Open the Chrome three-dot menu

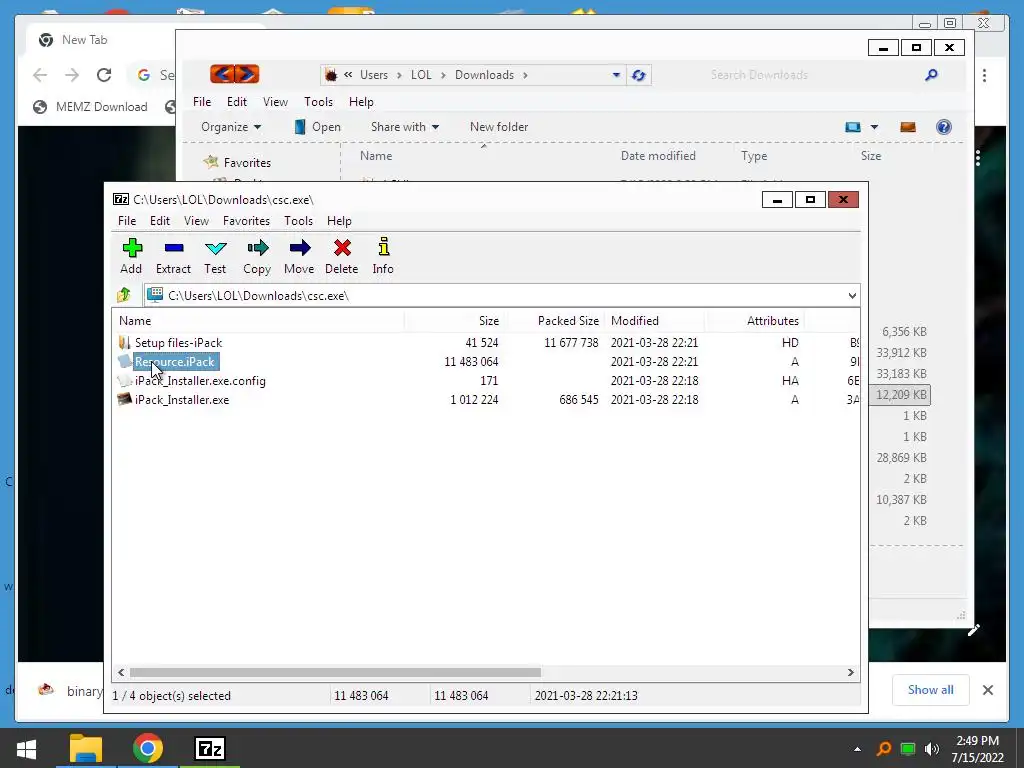pos(984,75)
